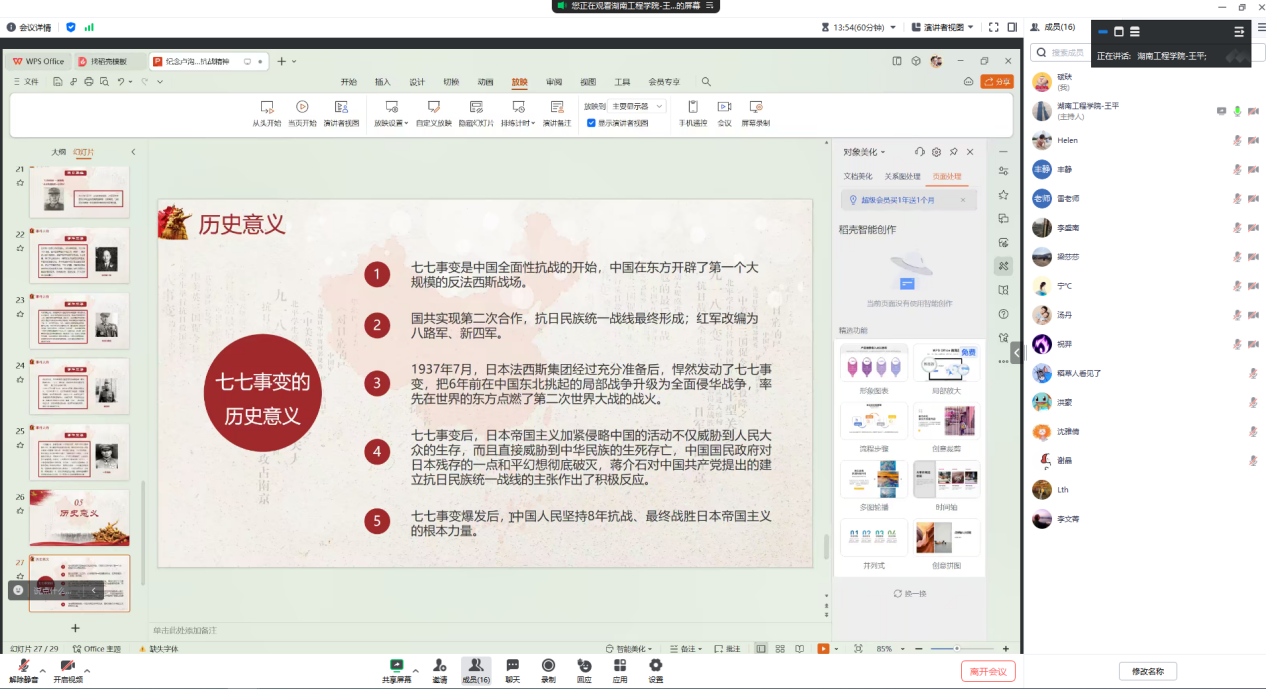Click 从头开始 slideshow icon in ribbon
The image size is (1266, 689).
pyautogui.click(x=266, y=107)
